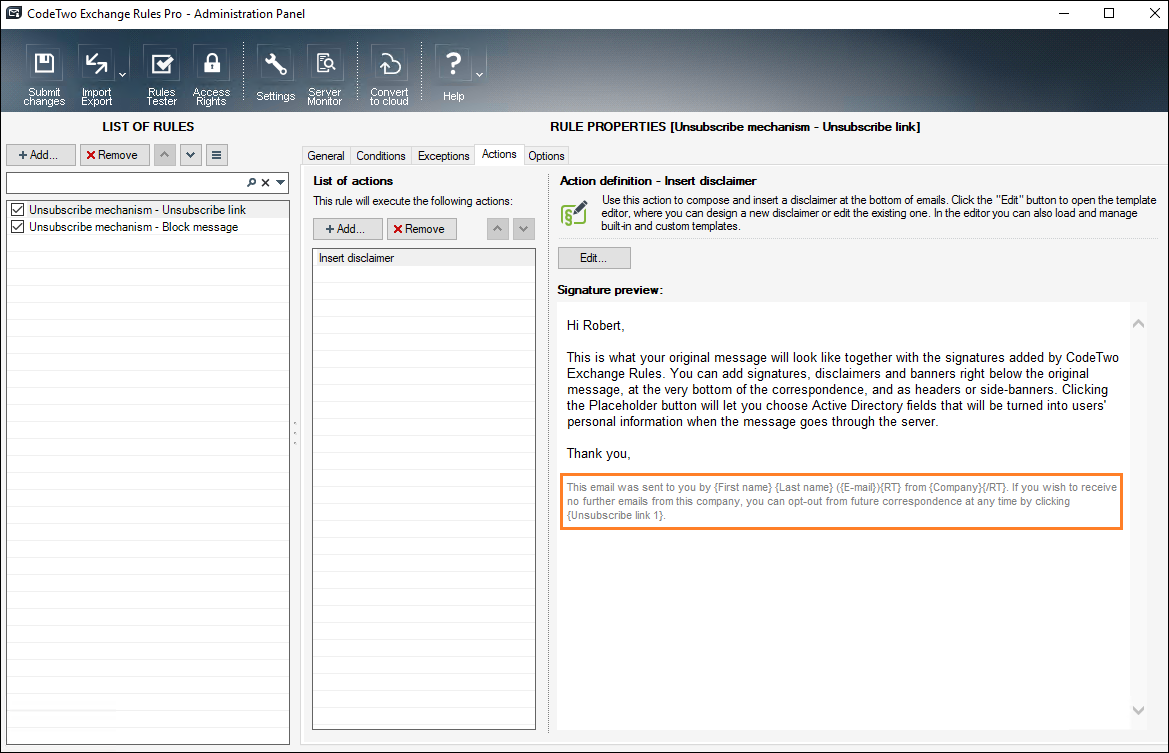This screenshot has height=753, width=1169.
Task: Launch the Rules Tester
Action: point(161,77)
